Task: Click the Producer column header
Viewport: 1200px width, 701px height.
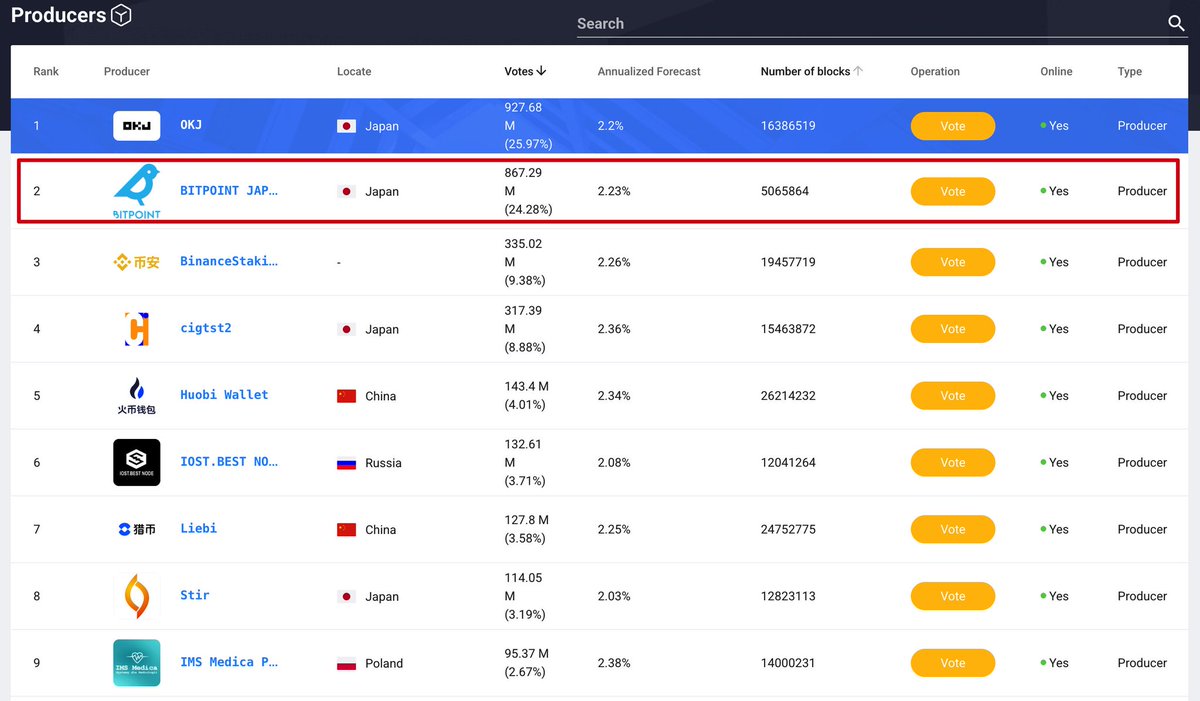Action: click(127, 72)
